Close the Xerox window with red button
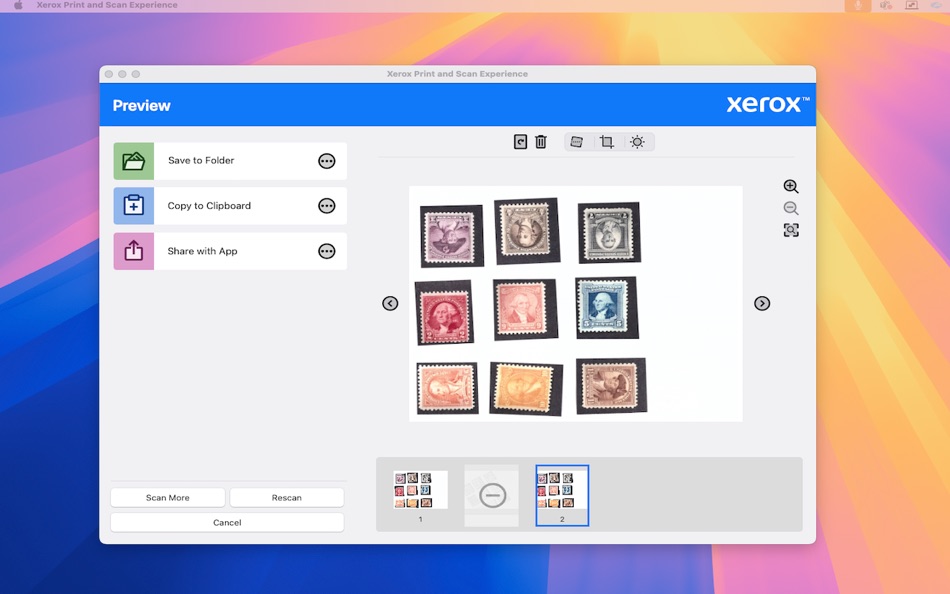950x594 pixels. [109, 74]
